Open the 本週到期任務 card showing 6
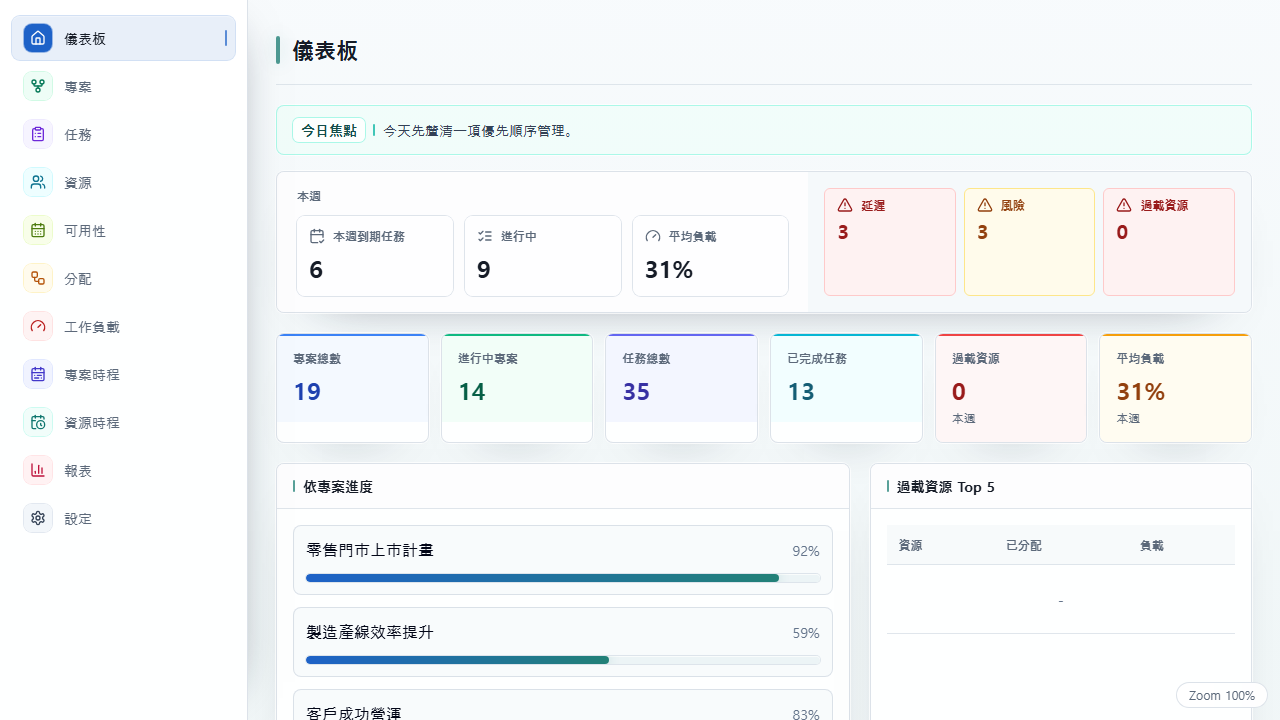This screenshot has width=1280, height=720. point(375,256)
